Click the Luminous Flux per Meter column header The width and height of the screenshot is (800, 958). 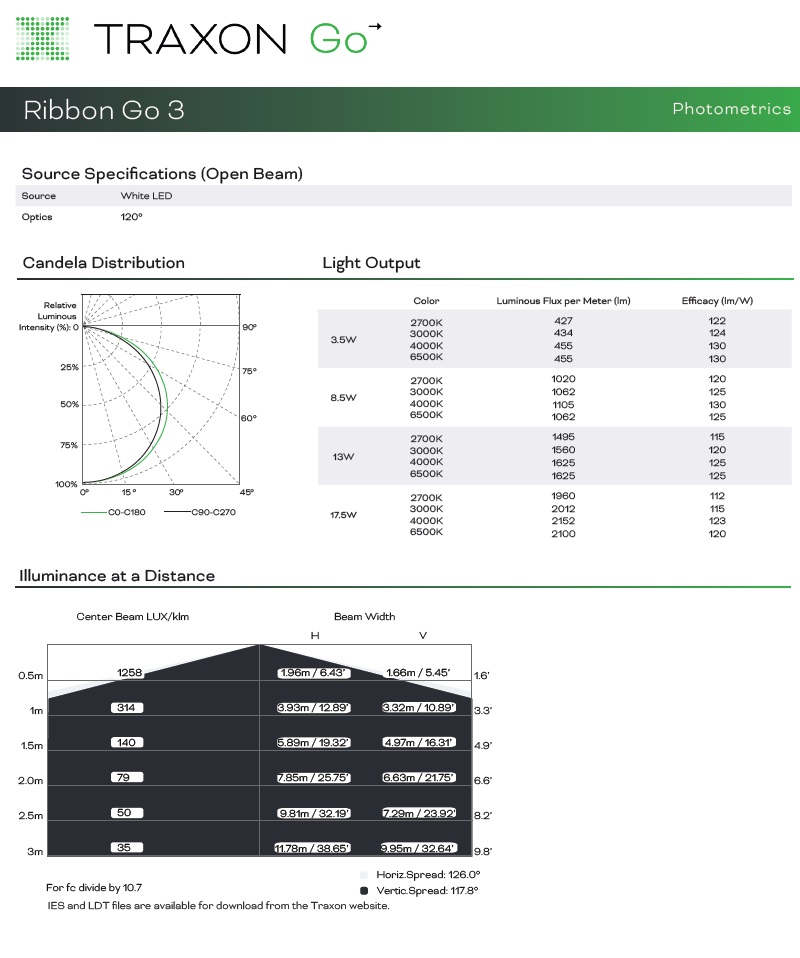563,301
